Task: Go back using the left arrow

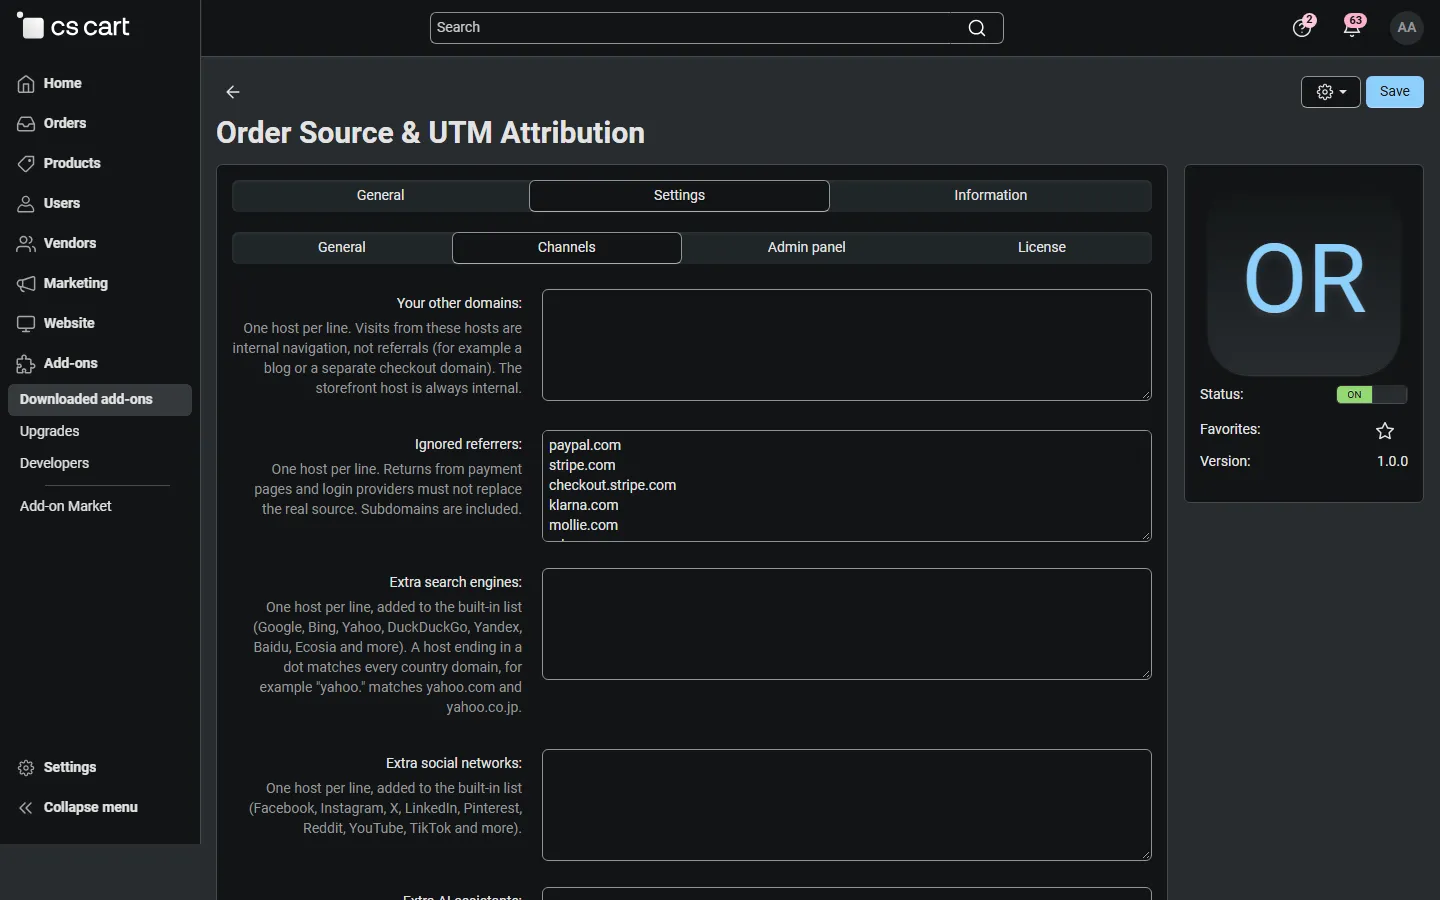Action: (233, 92)
